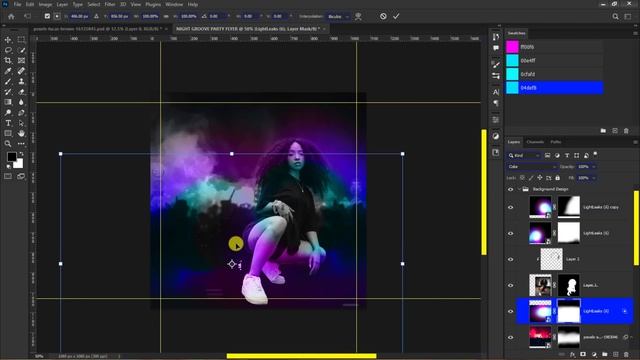640x360 pixels.
Task: Open the workspace switcher at top right
Action: point(628,17)
